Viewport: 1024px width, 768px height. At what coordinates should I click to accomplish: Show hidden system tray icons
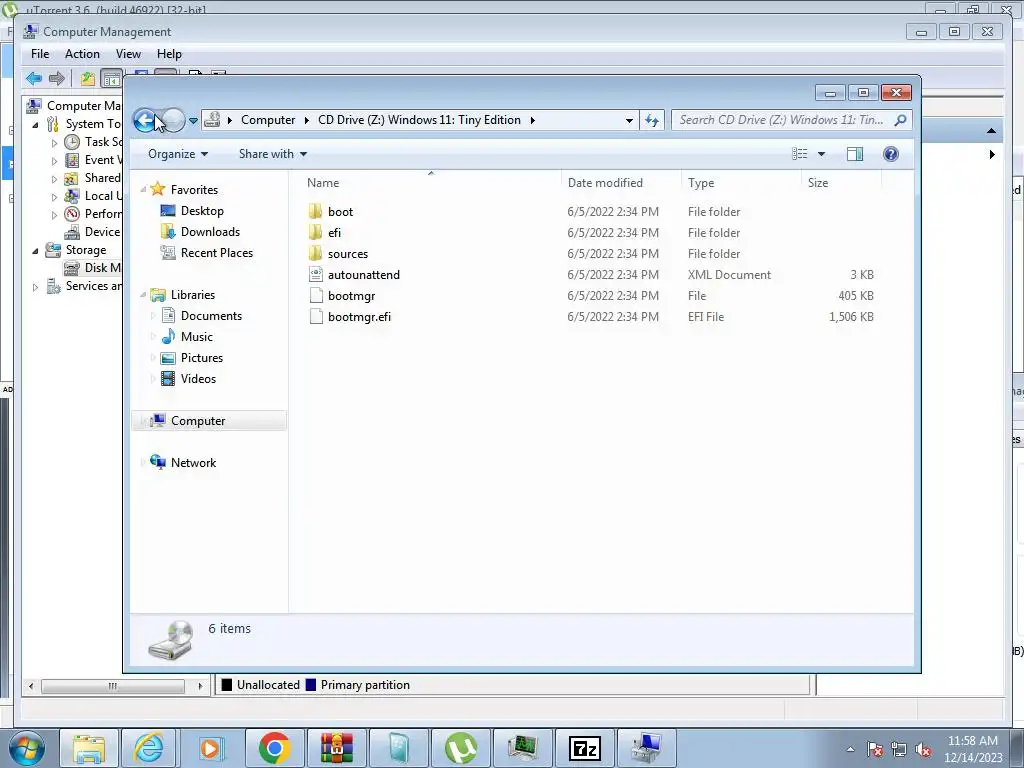click(850, 750)
